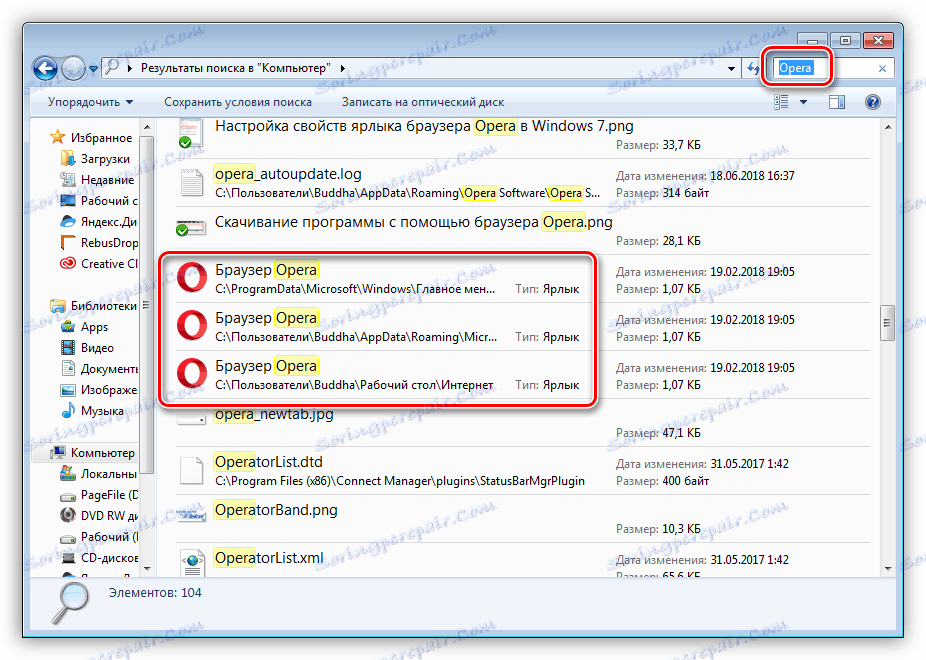The image size is (926, 660).
Task: Open DVD RW drive in sidebar
Action: (99, 515)
